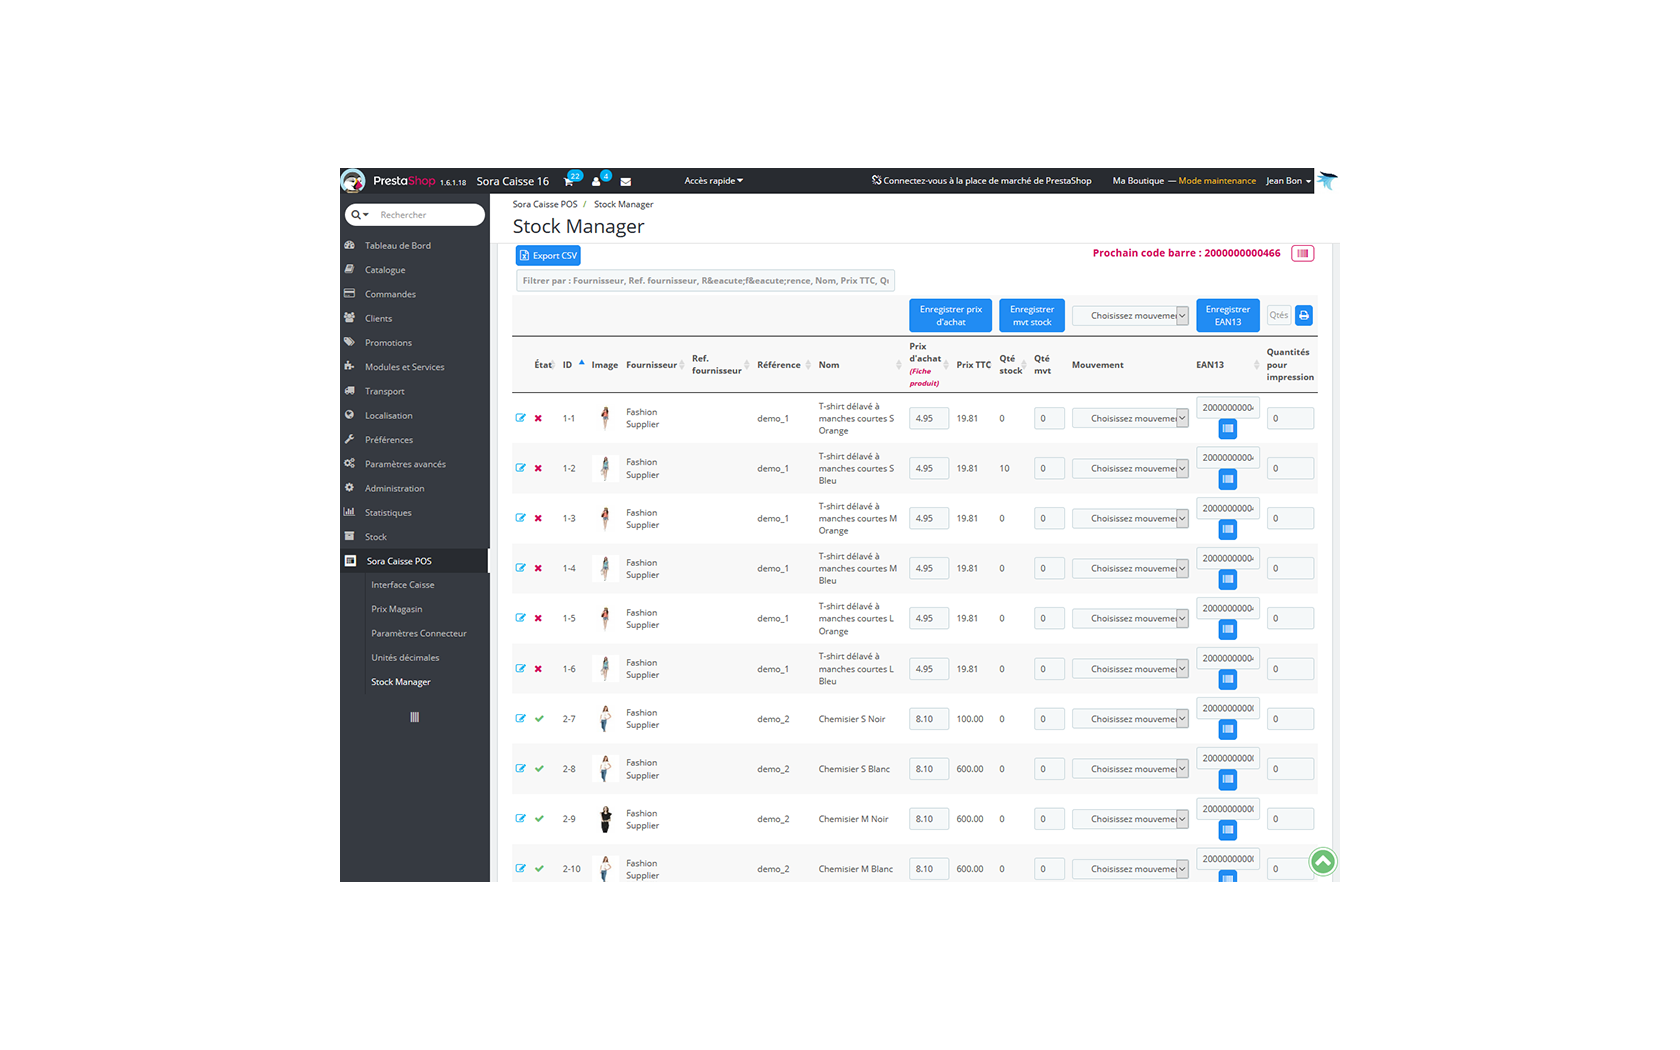Click the print quantity field for row 1-2

tap(1290, 468)
